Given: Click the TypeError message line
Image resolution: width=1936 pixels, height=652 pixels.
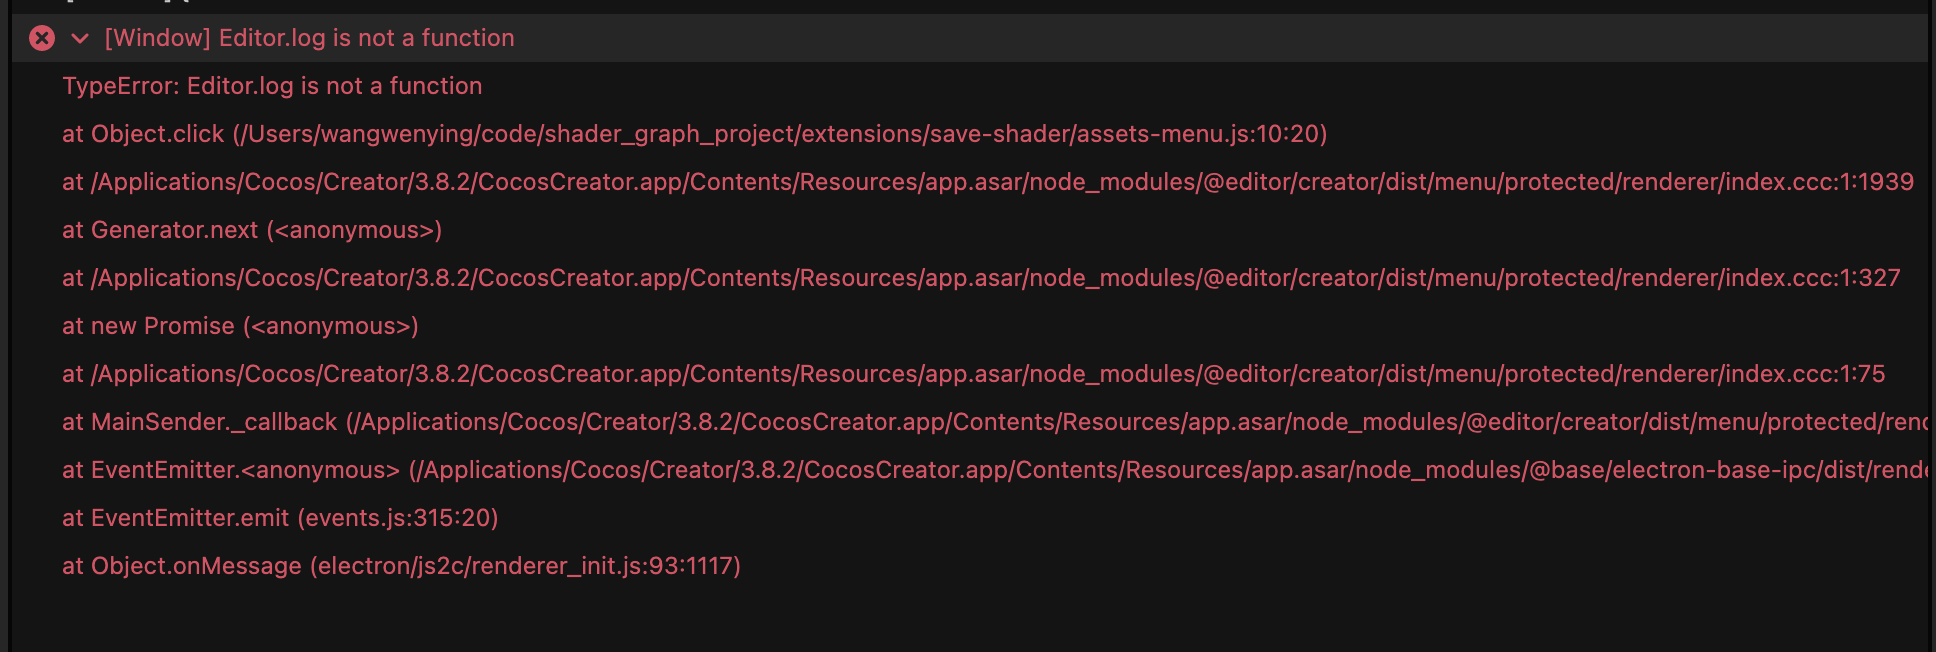Looking at the screenshot, I should 272,86.
